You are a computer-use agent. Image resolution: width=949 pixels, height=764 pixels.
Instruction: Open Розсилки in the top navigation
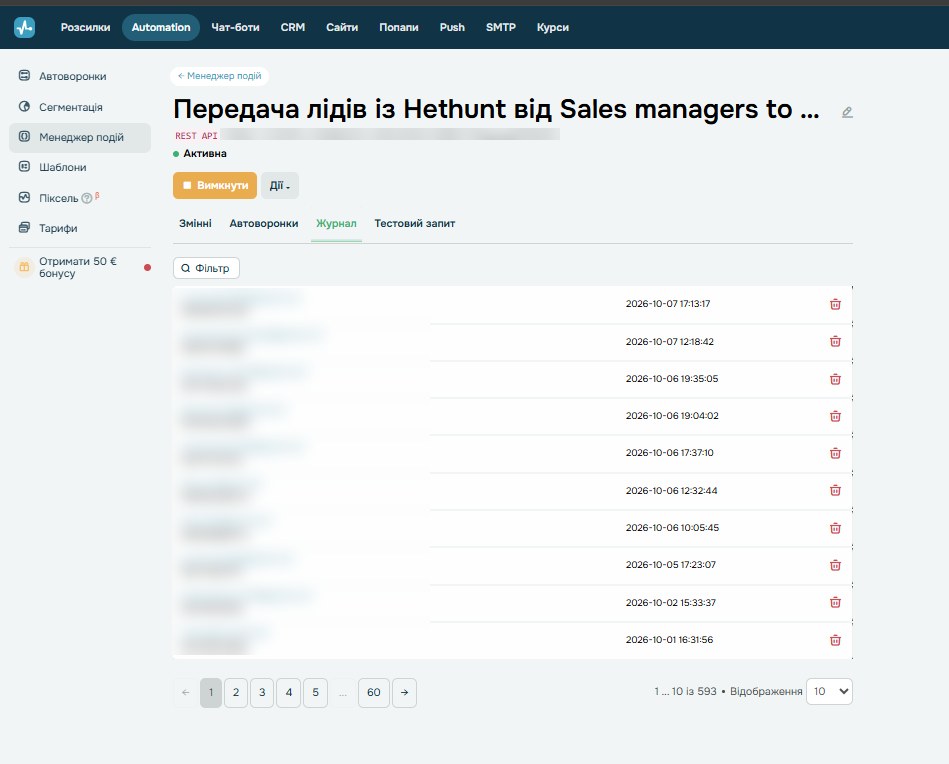pyautogui.click(x=85, y=27)
